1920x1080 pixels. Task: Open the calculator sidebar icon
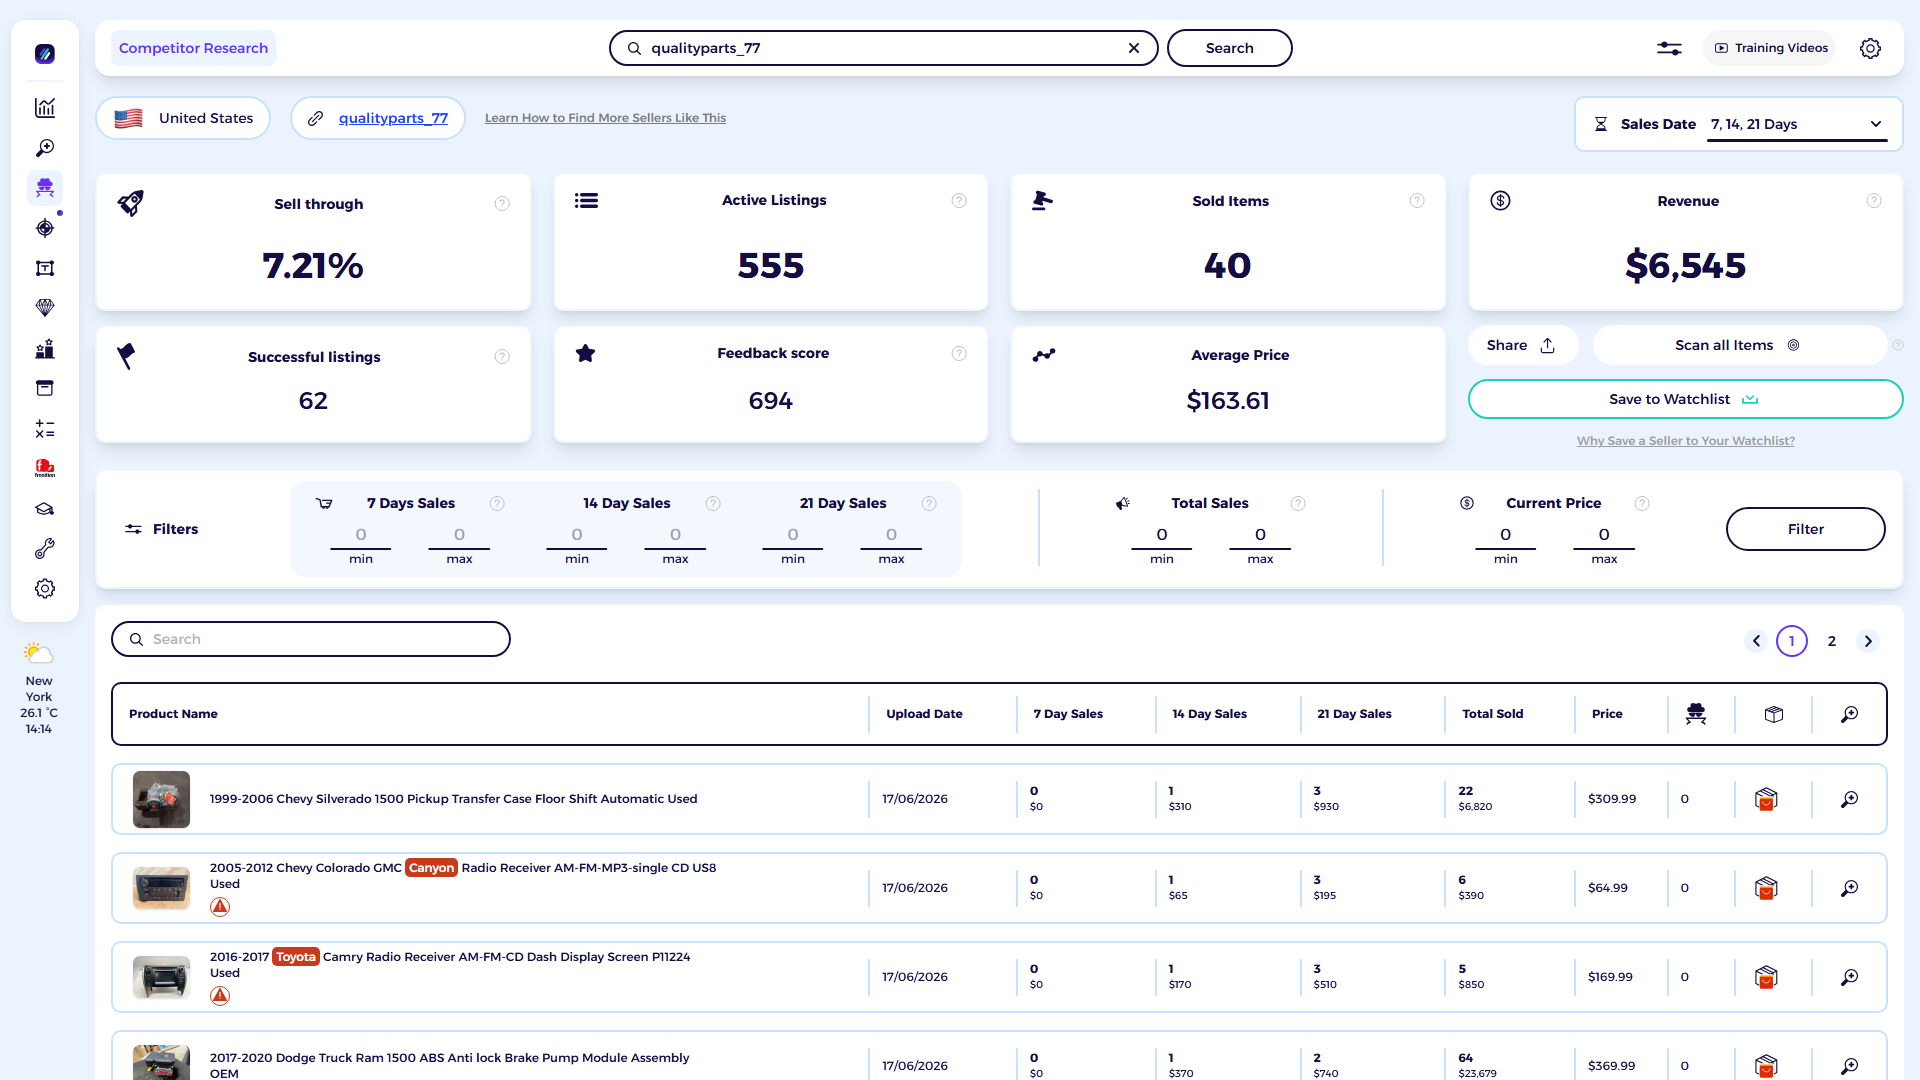point(45,429)
